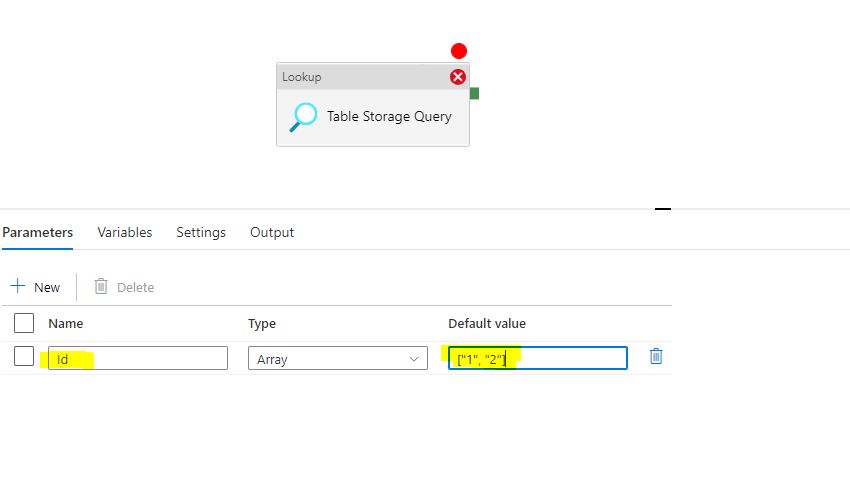Image resolution: width=850 pixels, height=482 pixels.
Task: Click the plus icon to add new parameter
Action: [x=18, y=286]
